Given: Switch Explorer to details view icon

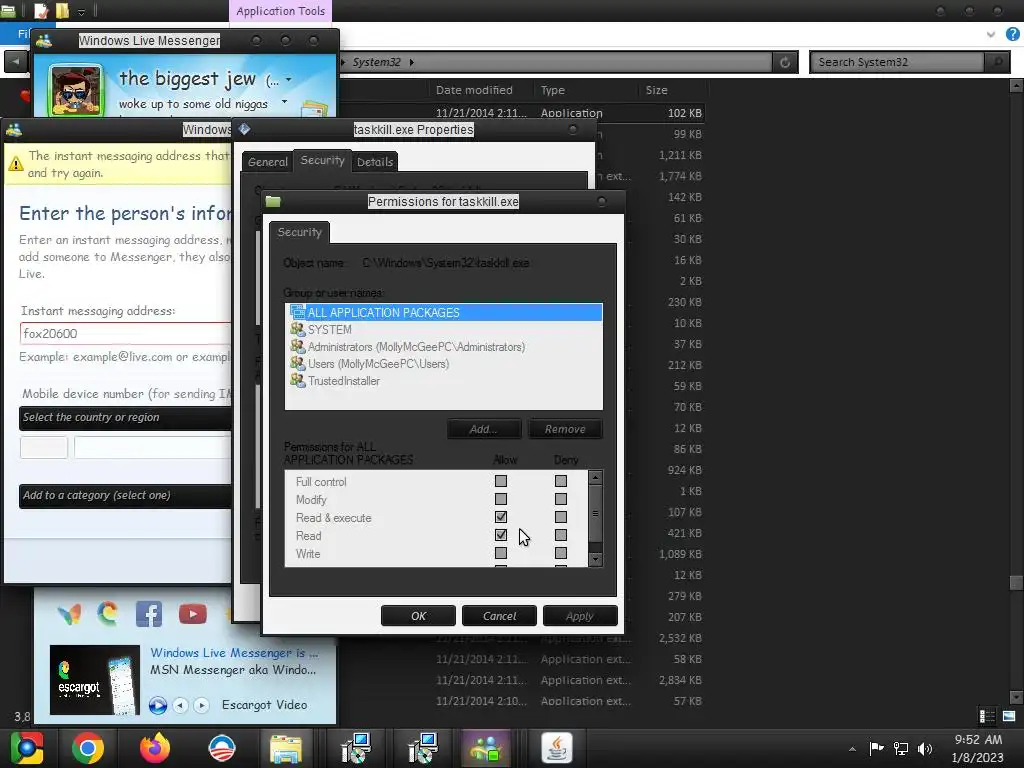Looking at the screenshot, I should pos(987,716).
